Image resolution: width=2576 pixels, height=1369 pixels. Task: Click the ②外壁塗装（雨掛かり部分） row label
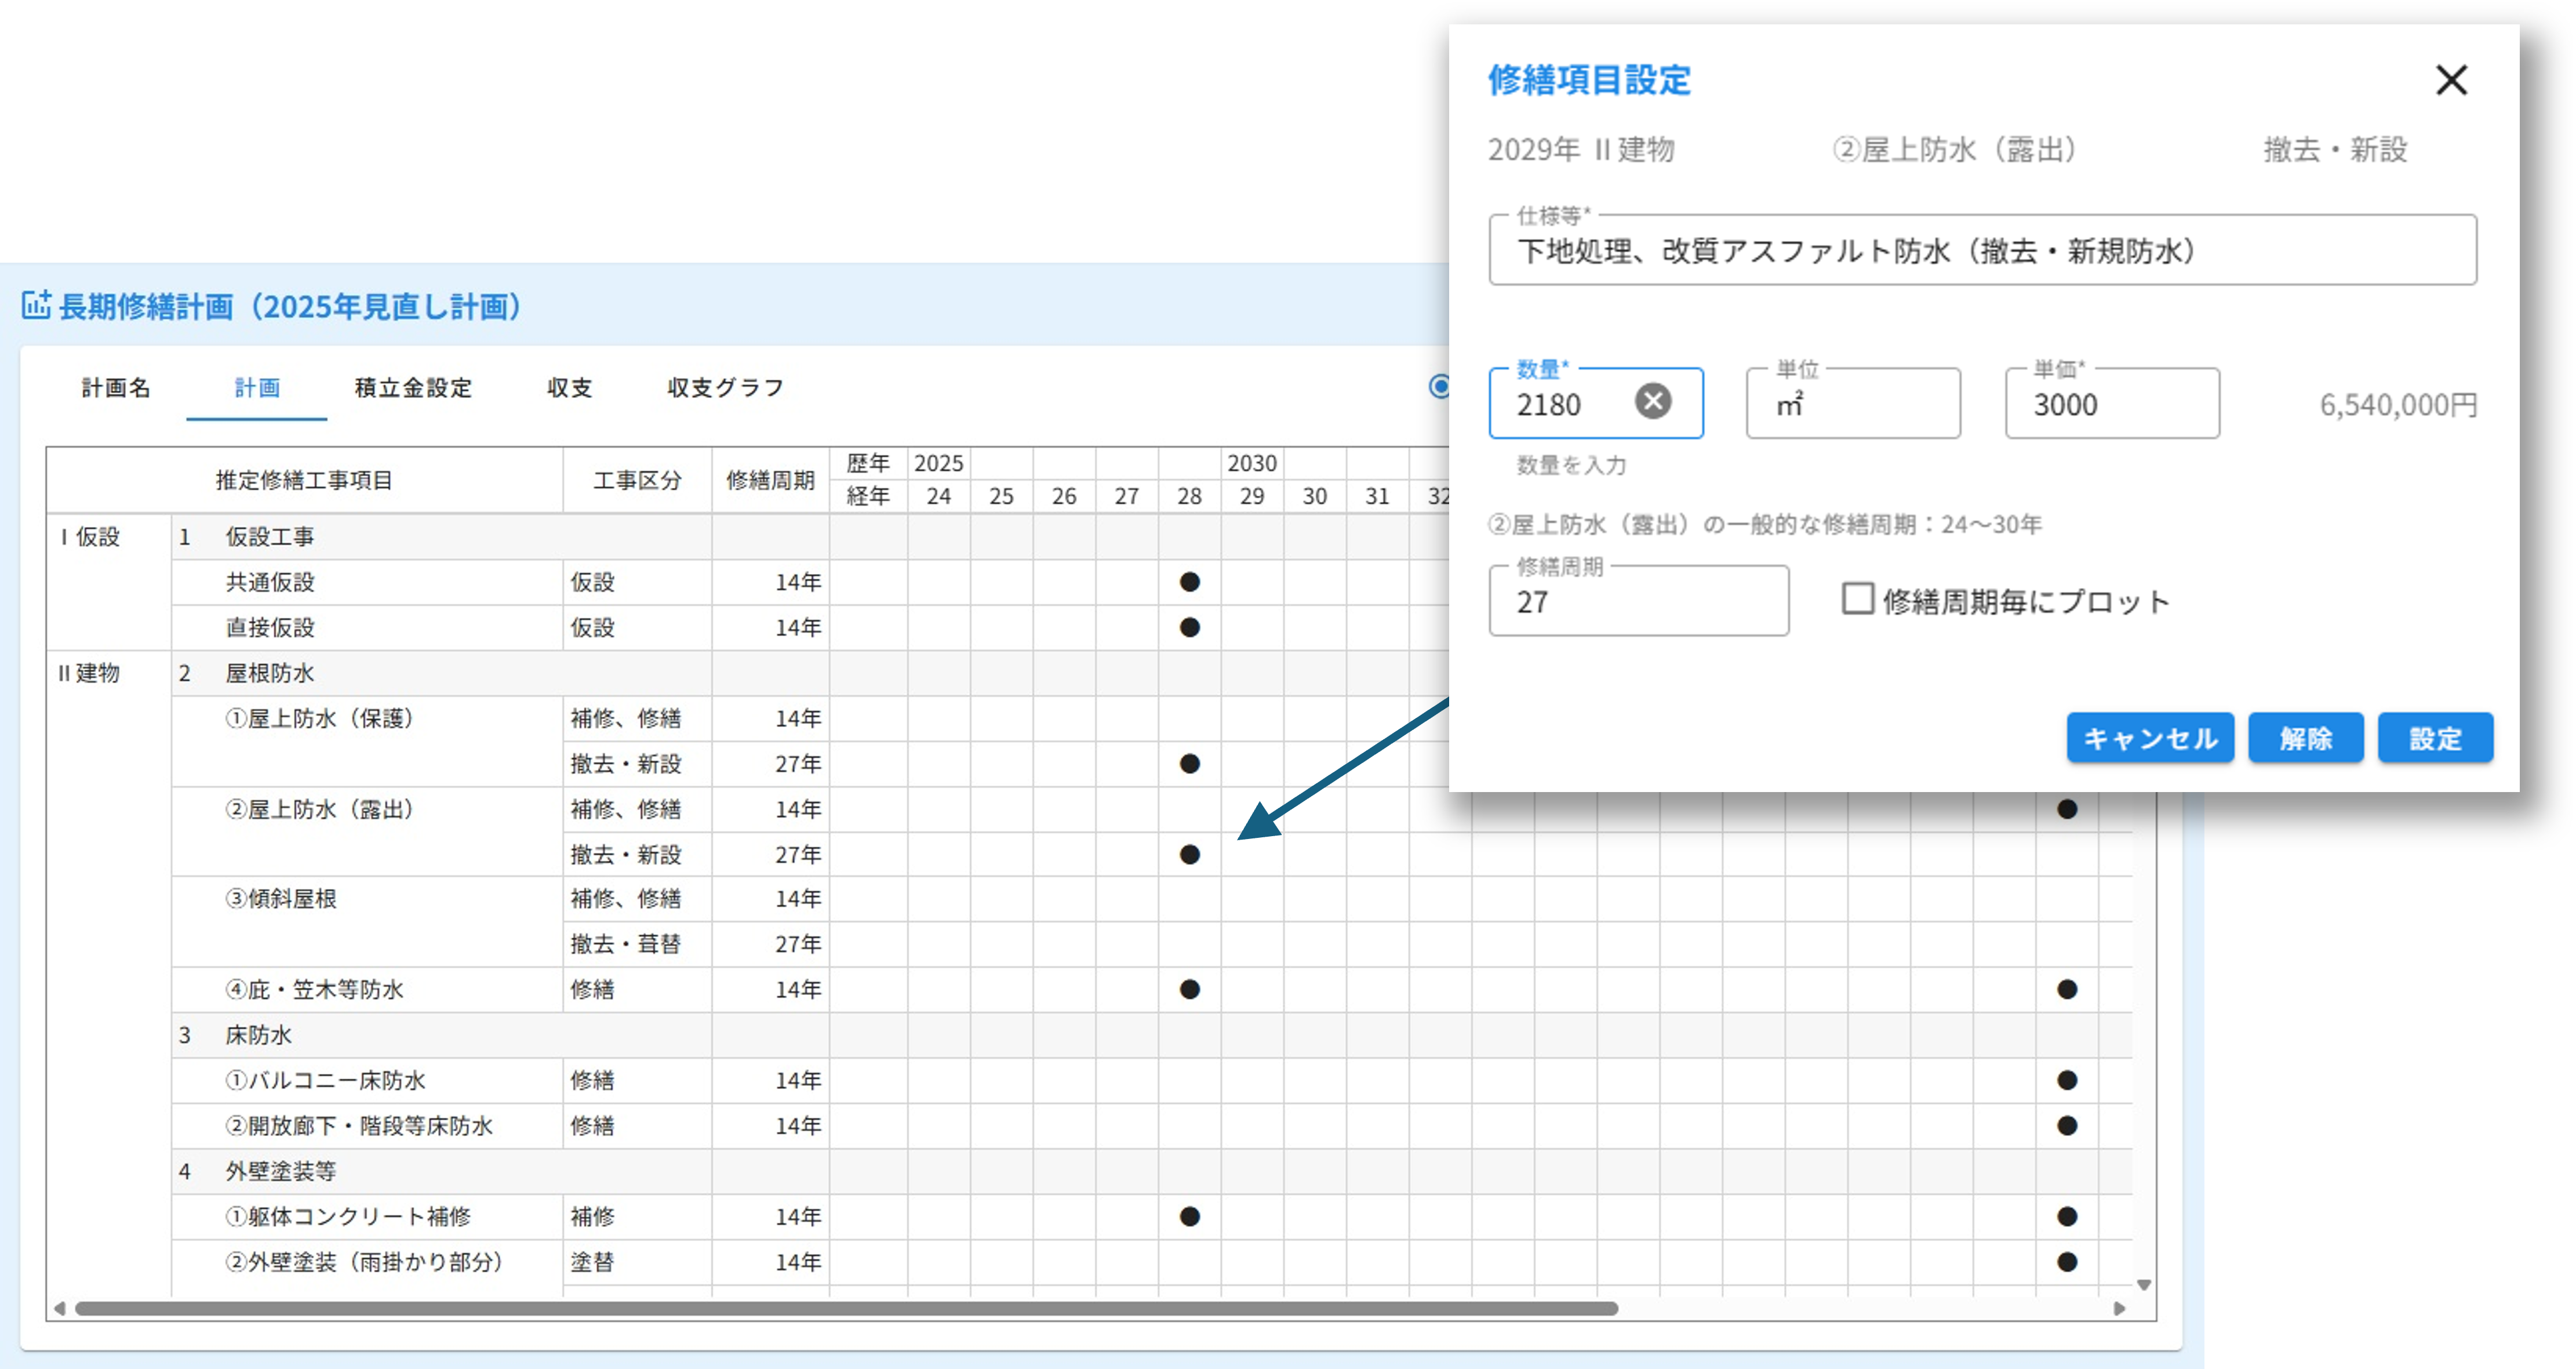coord(365,1261)
